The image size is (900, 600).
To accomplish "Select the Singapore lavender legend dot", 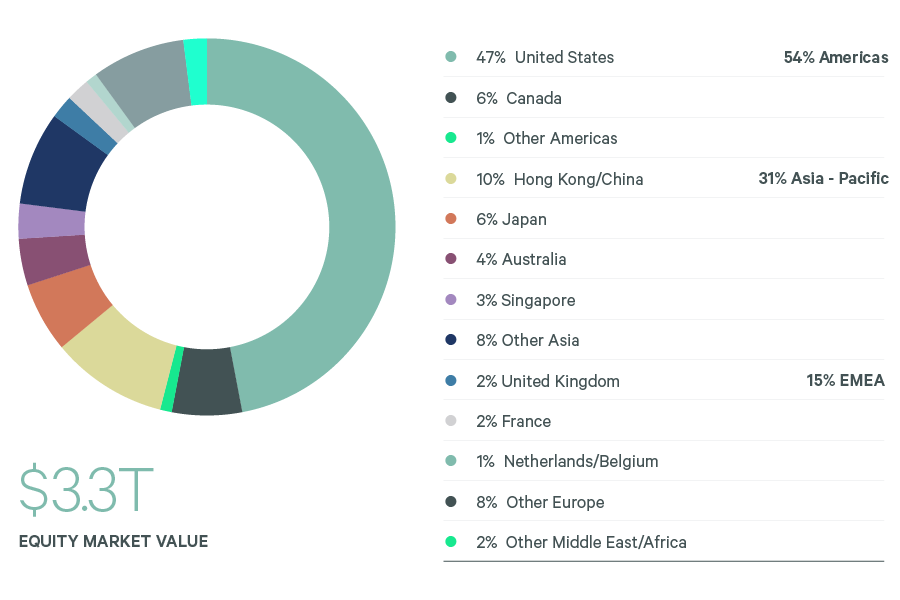I will pos(451,300).
